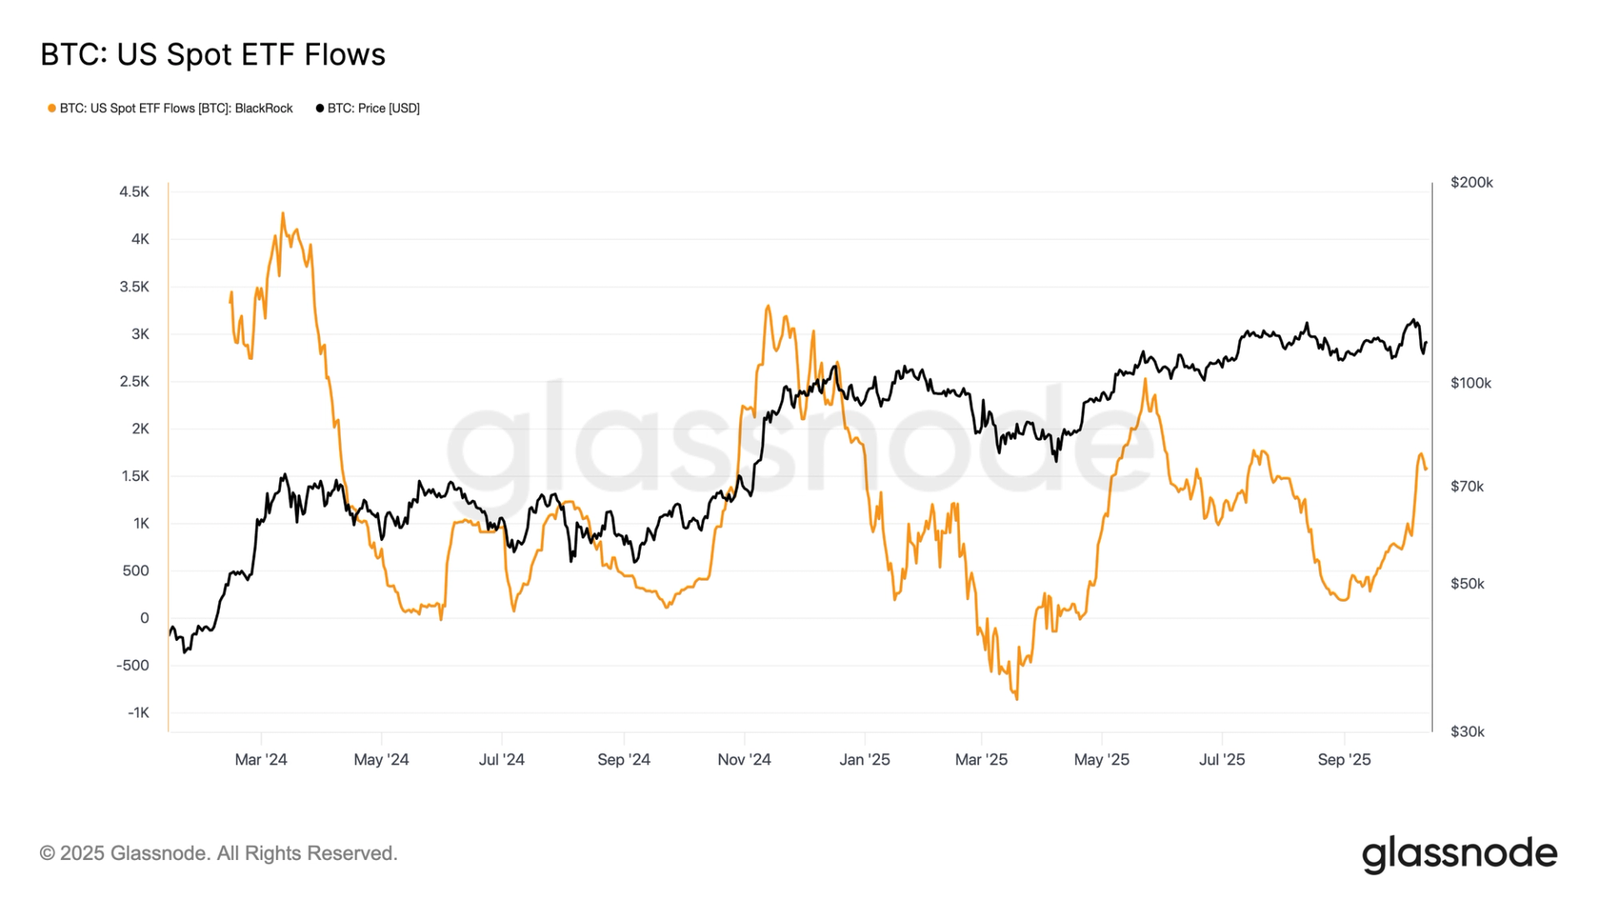Click the $100k price axis label
The width and height of the screenshot is (1600, 900).
(1471, 383)
